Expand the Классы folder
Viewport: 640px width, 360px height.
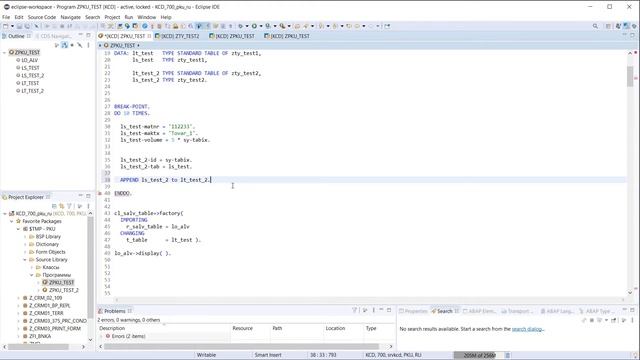(32, 267)
